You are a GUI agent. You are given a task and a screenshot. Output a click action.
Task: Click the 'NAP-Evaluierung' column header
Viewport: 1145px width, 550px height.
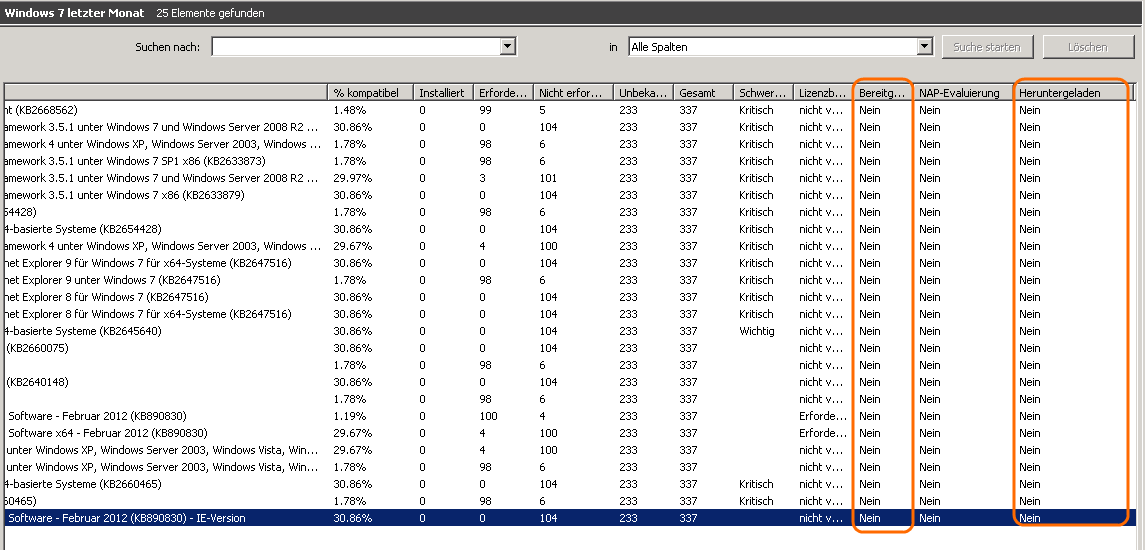click(x=962, y=93)
